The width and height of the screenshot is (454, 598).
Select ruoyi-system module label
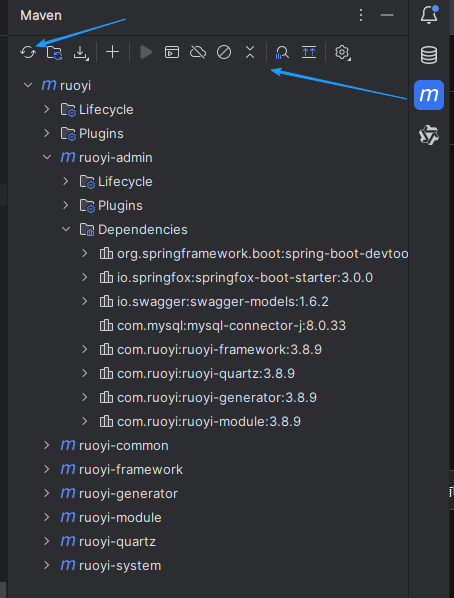pos(120,566)
